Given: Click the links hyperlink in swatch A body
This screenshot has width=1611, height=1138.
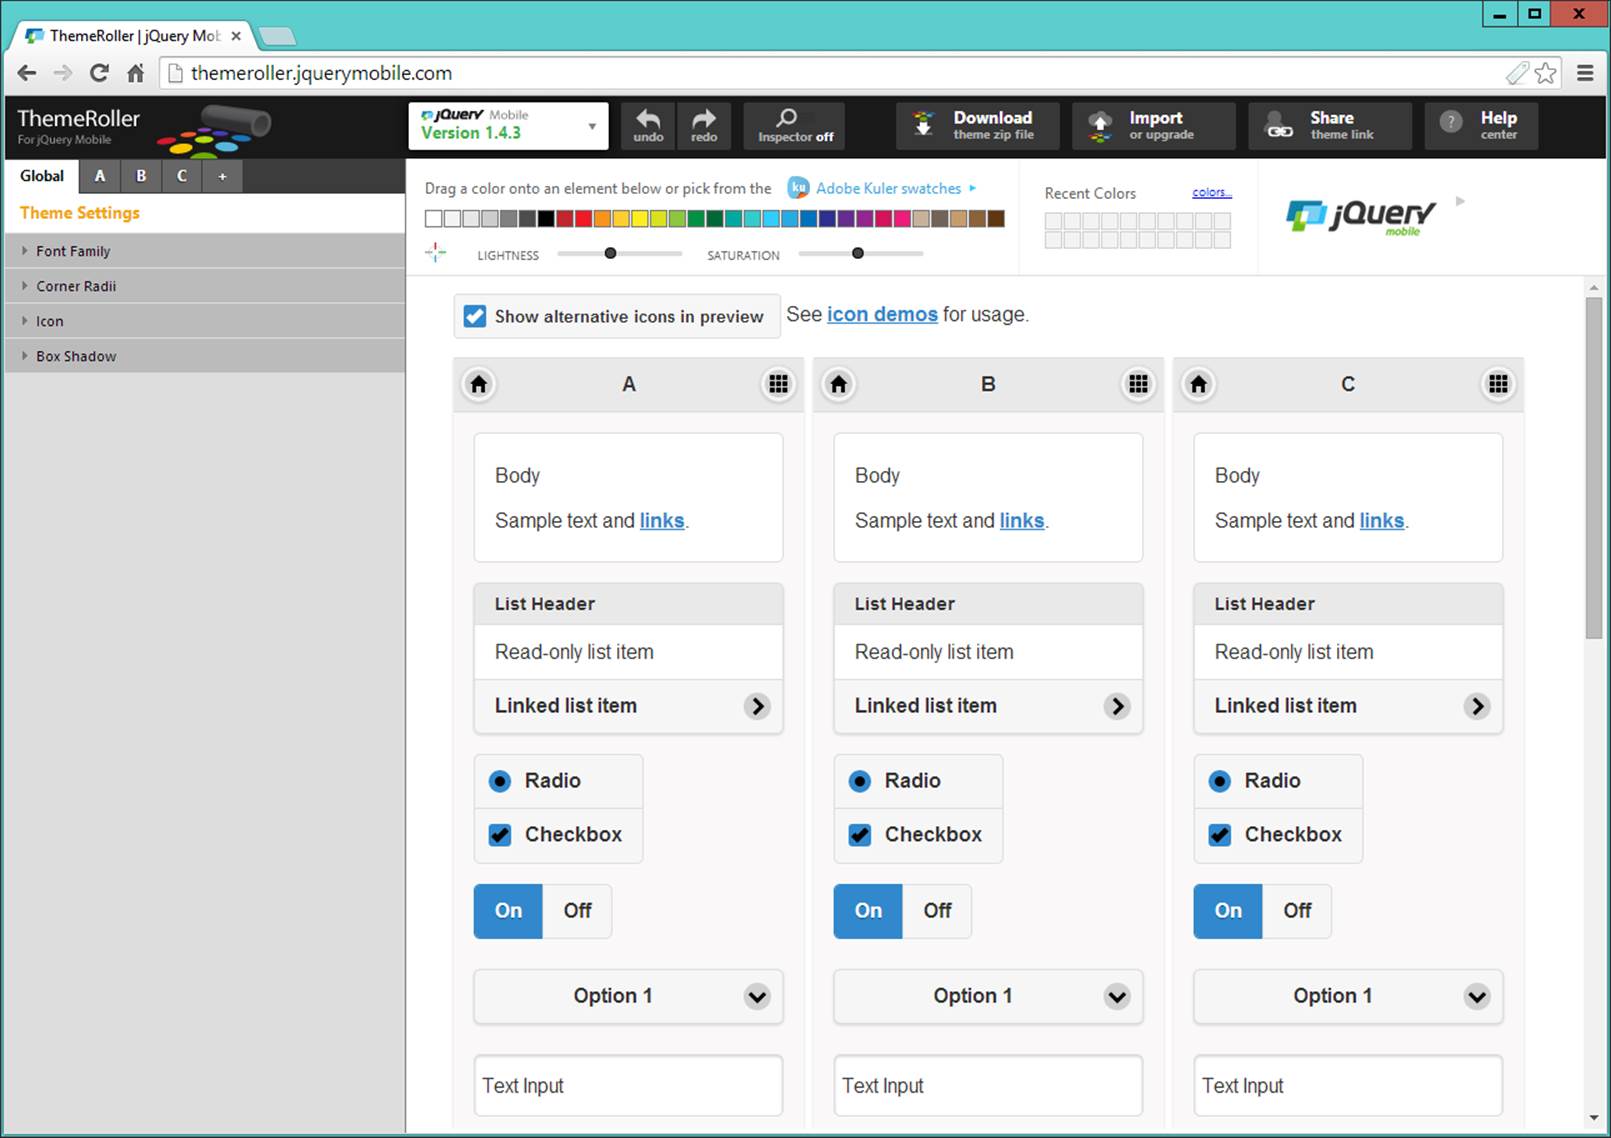Looking at the screenshot, I should [662, 521].
